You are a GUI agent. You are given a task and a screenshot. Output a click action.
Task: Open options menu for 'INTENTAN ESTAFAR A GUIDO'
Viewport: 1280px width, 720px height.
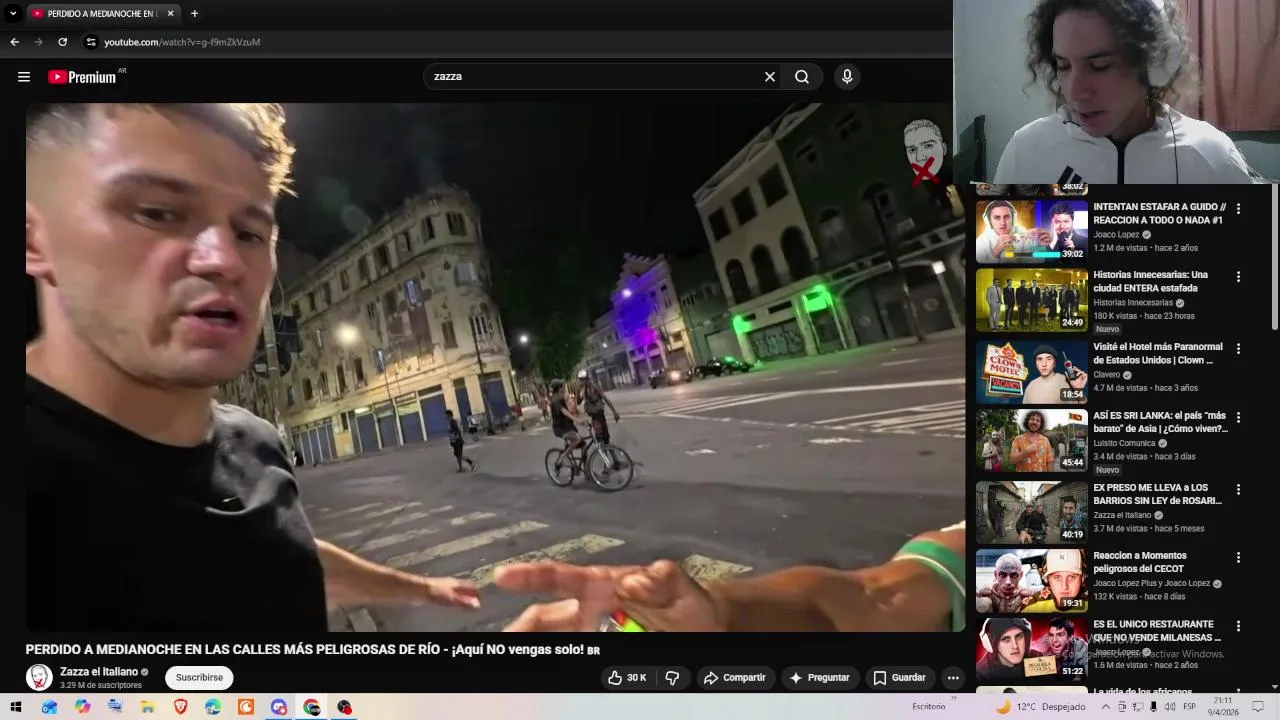(1238, 209)
